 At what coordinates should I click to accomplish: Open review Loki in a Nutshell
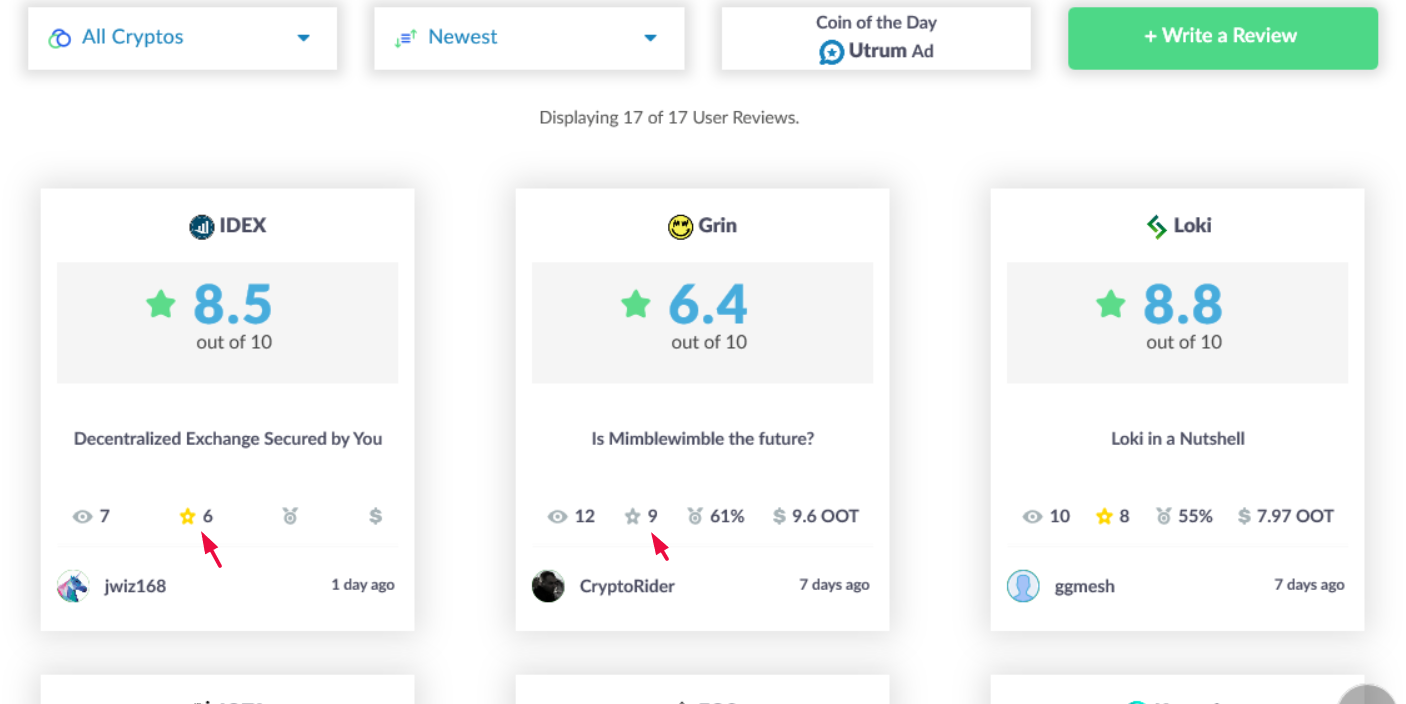(x=1178, y=439)
